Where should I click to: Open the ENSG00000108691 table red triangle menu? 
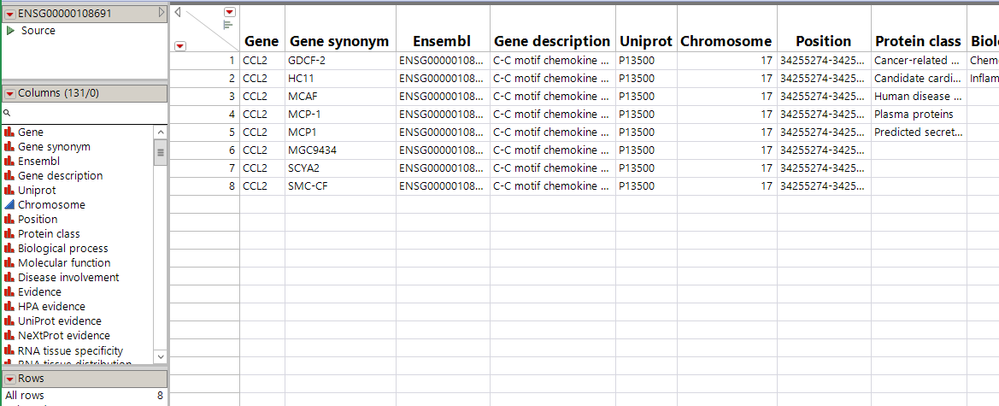coord(10,13)
